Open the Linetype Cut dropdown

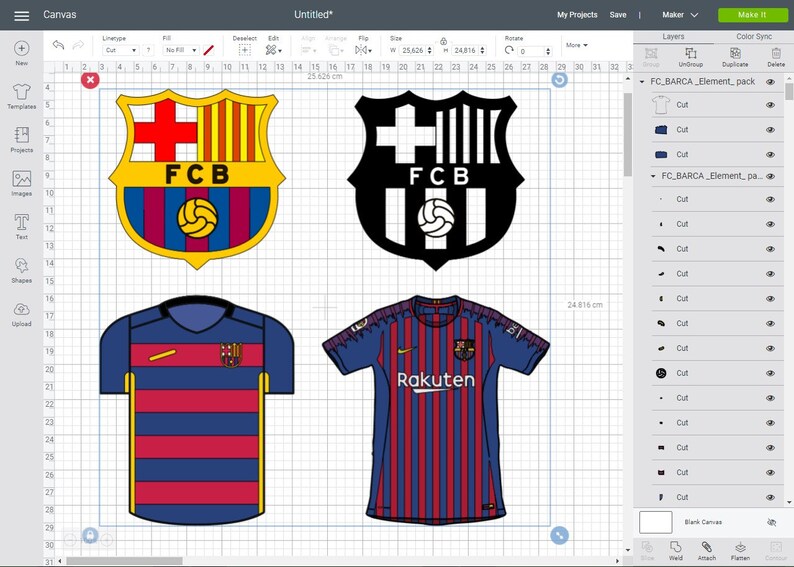[x=121, y=50]
